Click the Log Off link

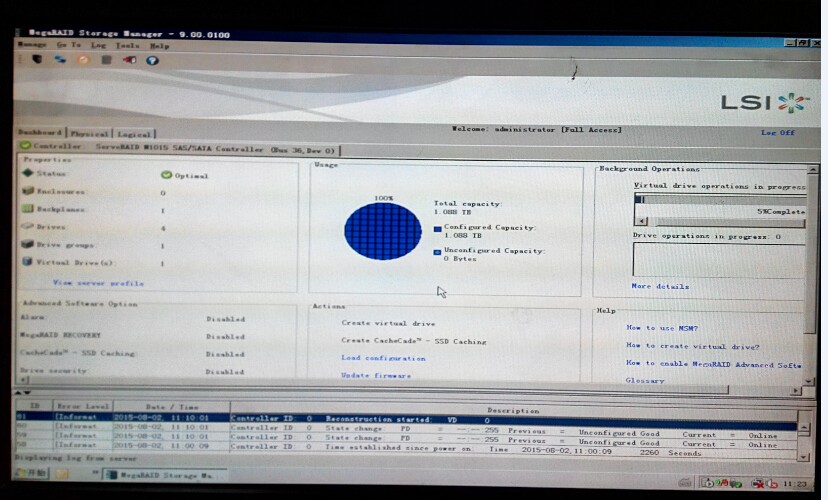click(x=778, y=132)
